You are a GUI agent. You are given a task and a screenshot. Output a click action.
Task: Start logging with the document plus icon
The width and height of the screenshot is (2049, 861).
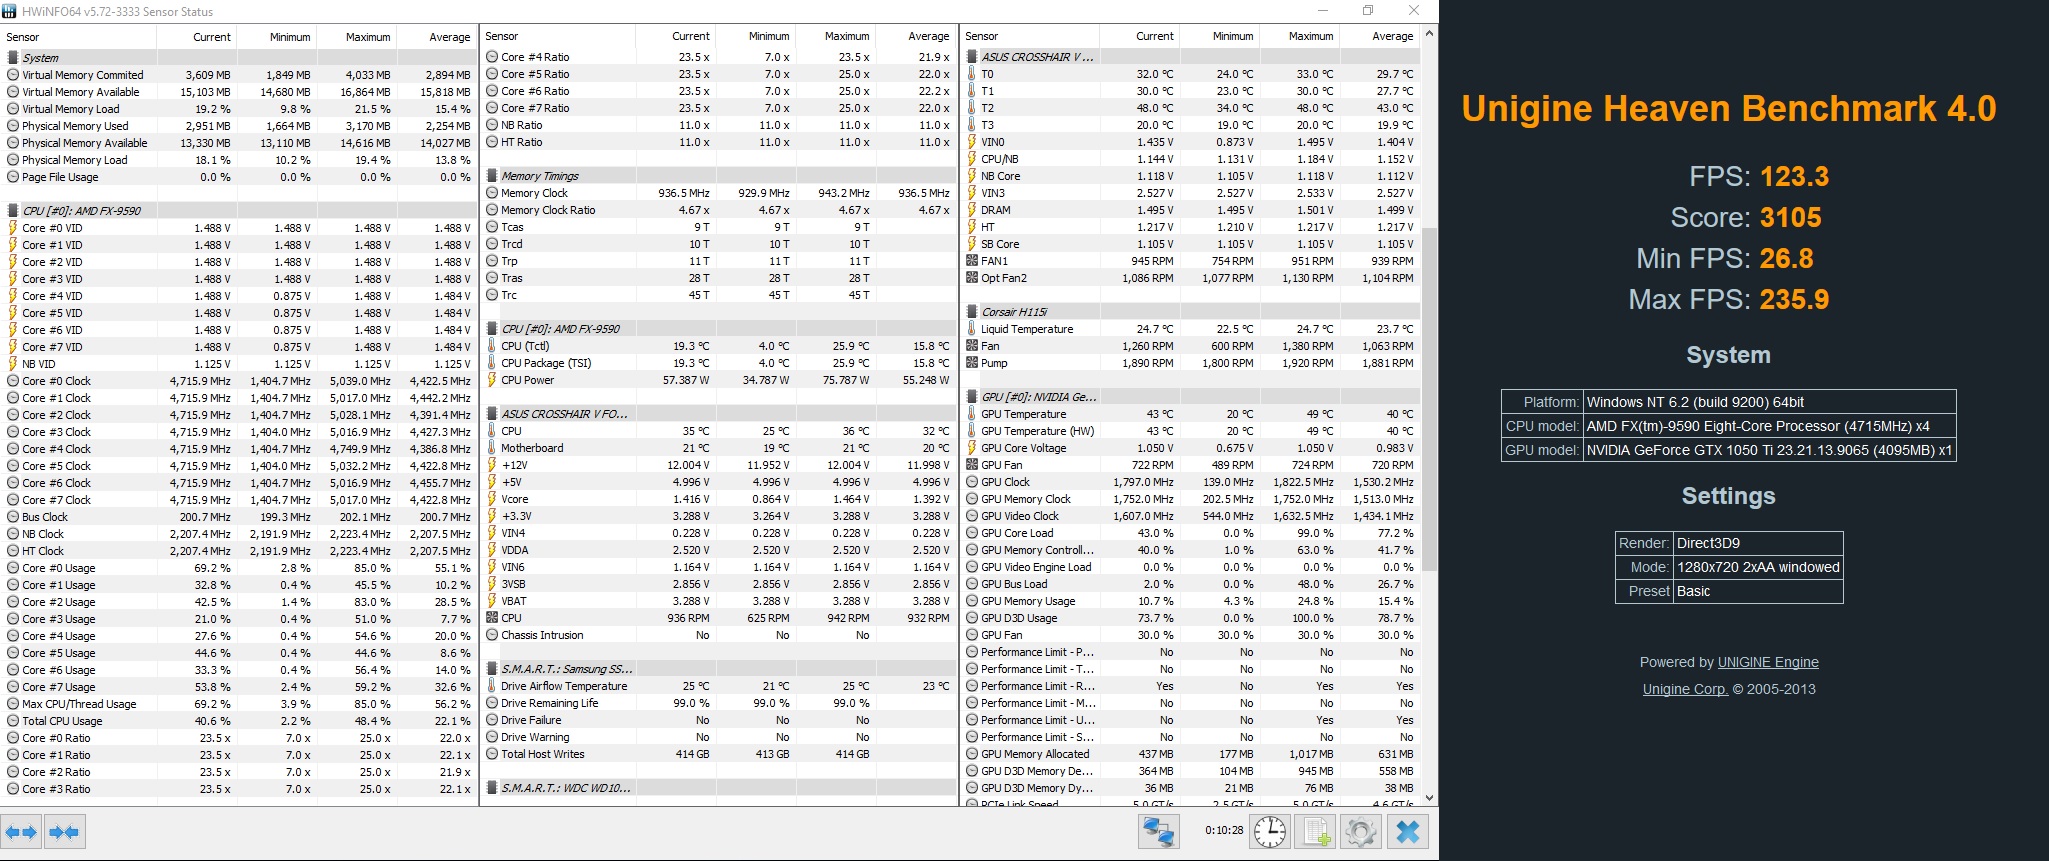pyautogui.click(x=1316, y=831)
